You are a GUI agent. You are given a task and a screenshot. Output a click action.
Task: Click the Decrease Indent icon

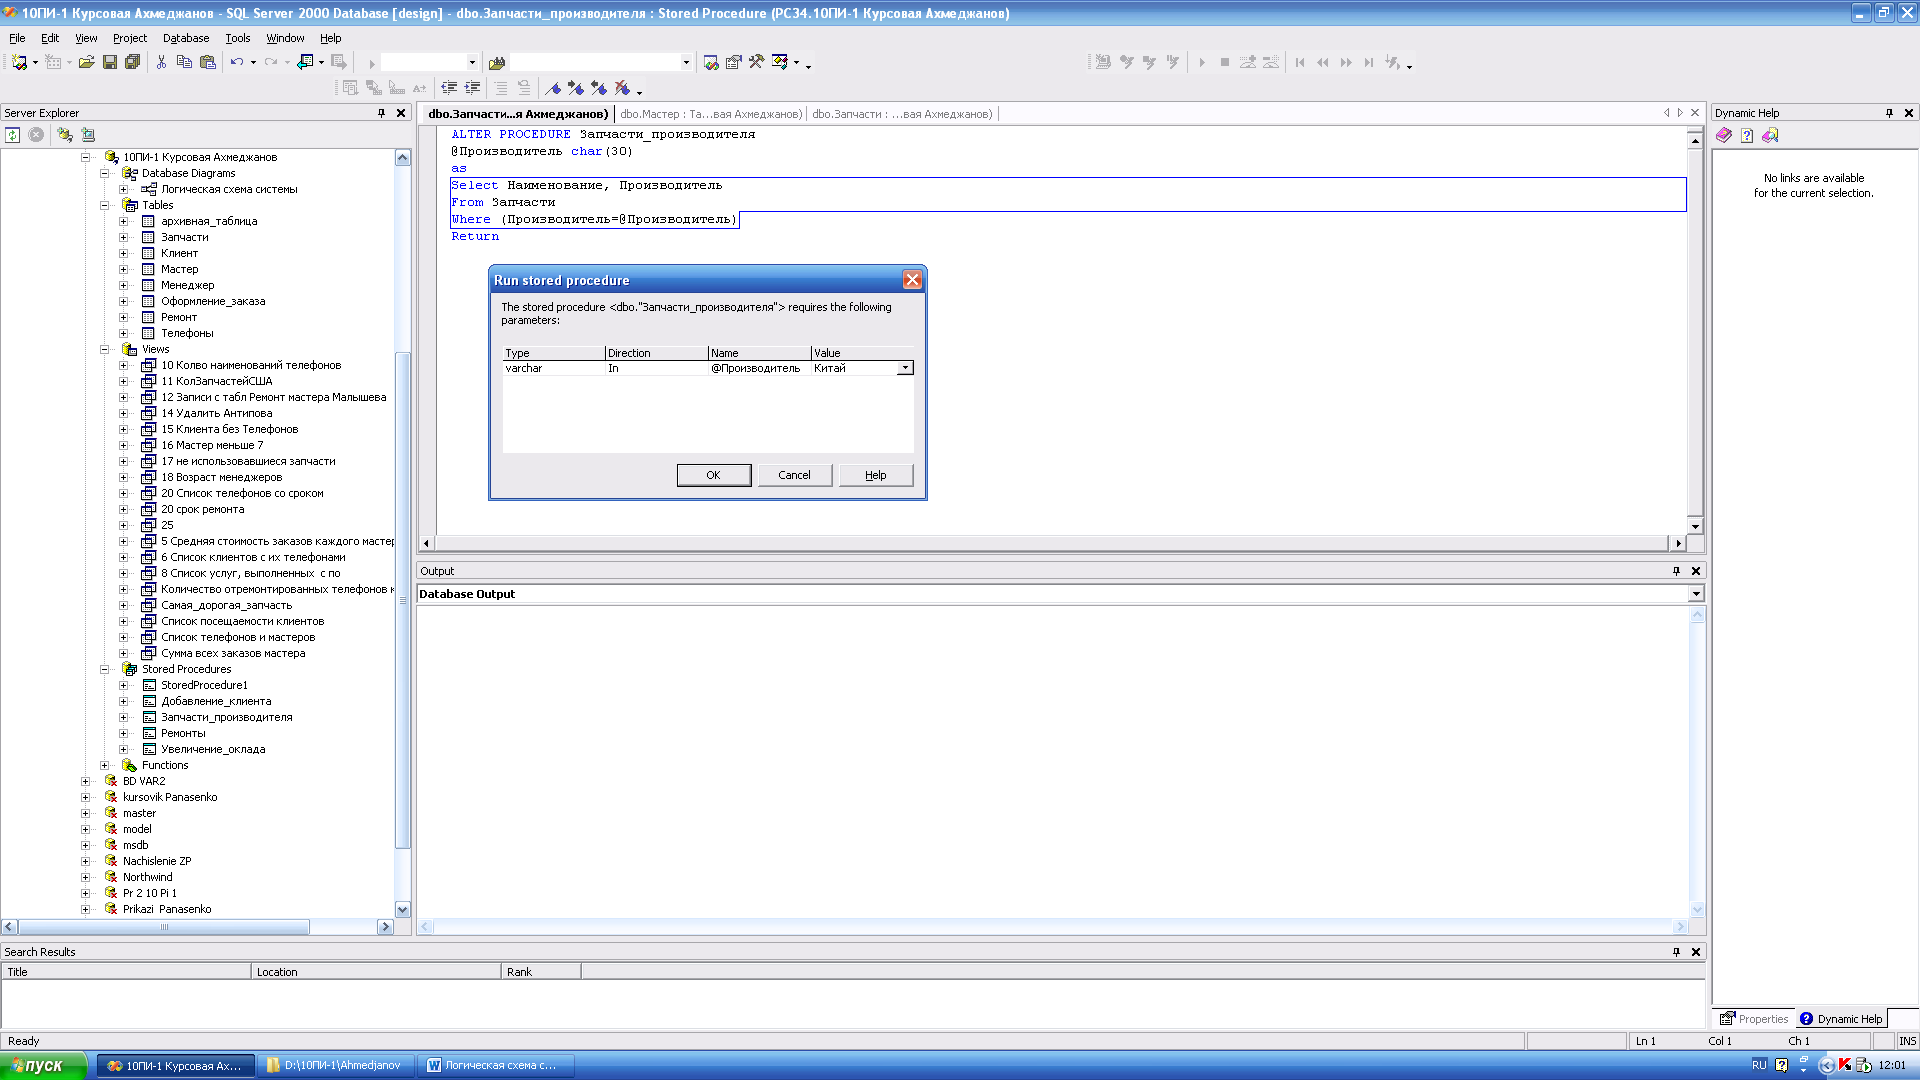point(450,88)
